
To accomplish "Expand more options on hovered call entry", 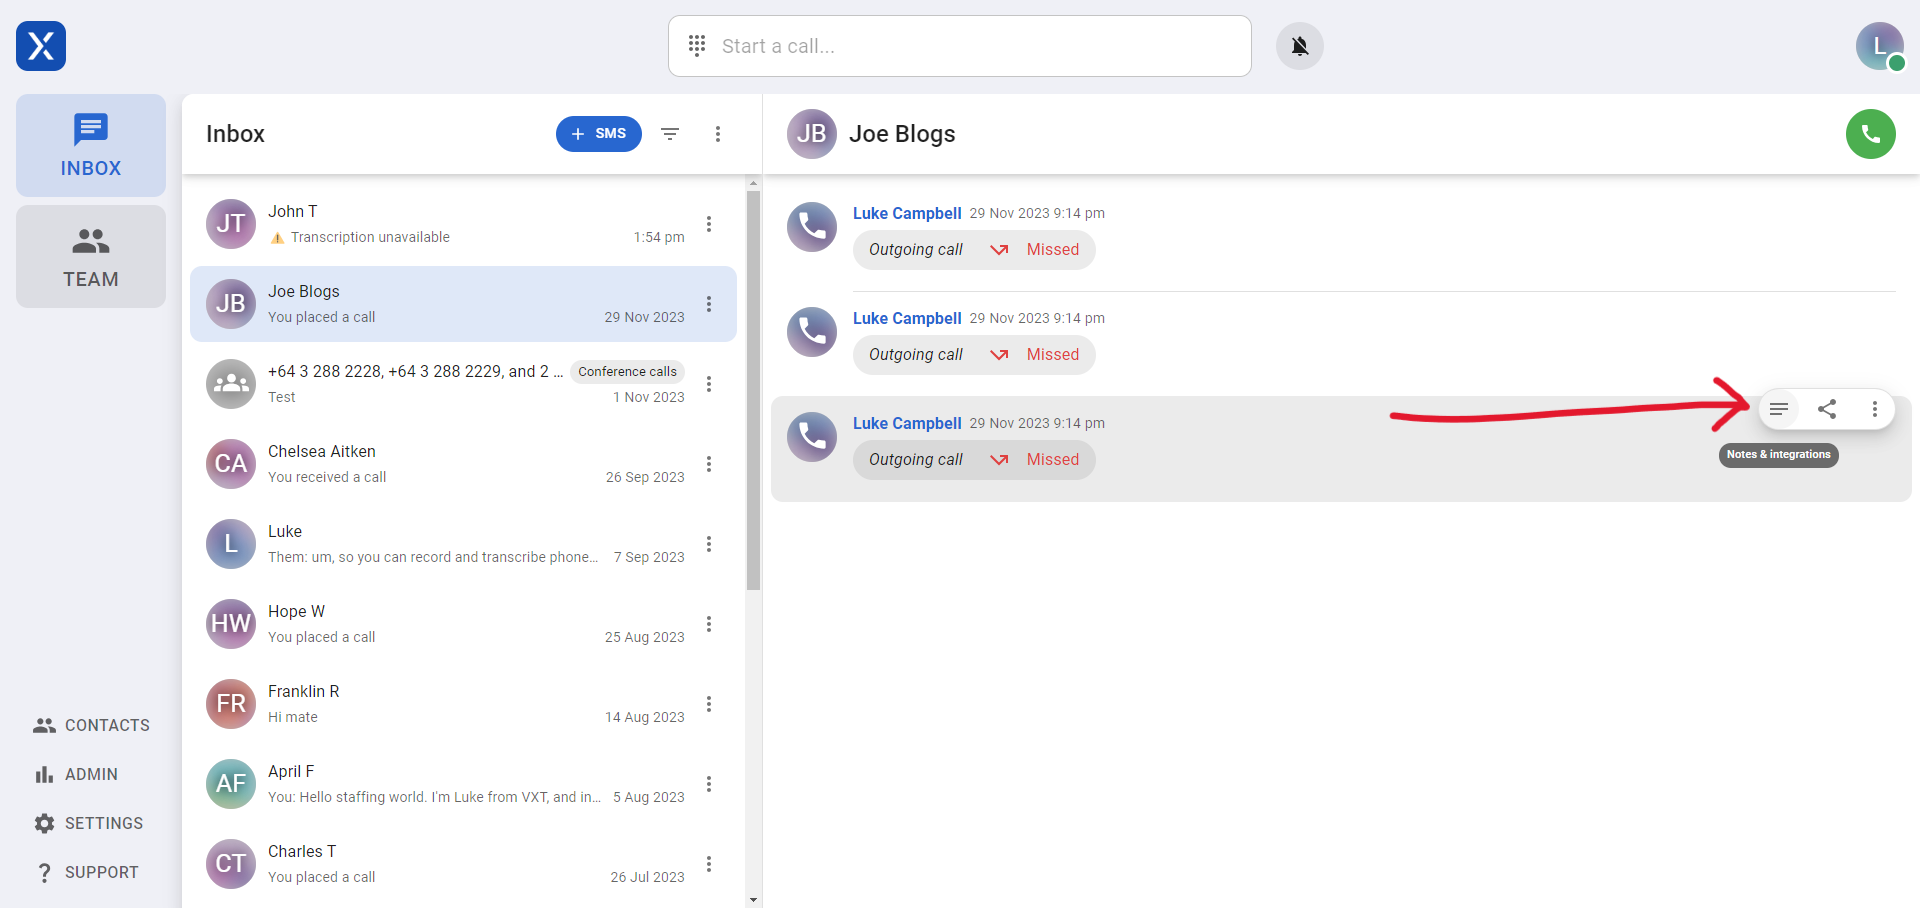I will point(1874,409).
